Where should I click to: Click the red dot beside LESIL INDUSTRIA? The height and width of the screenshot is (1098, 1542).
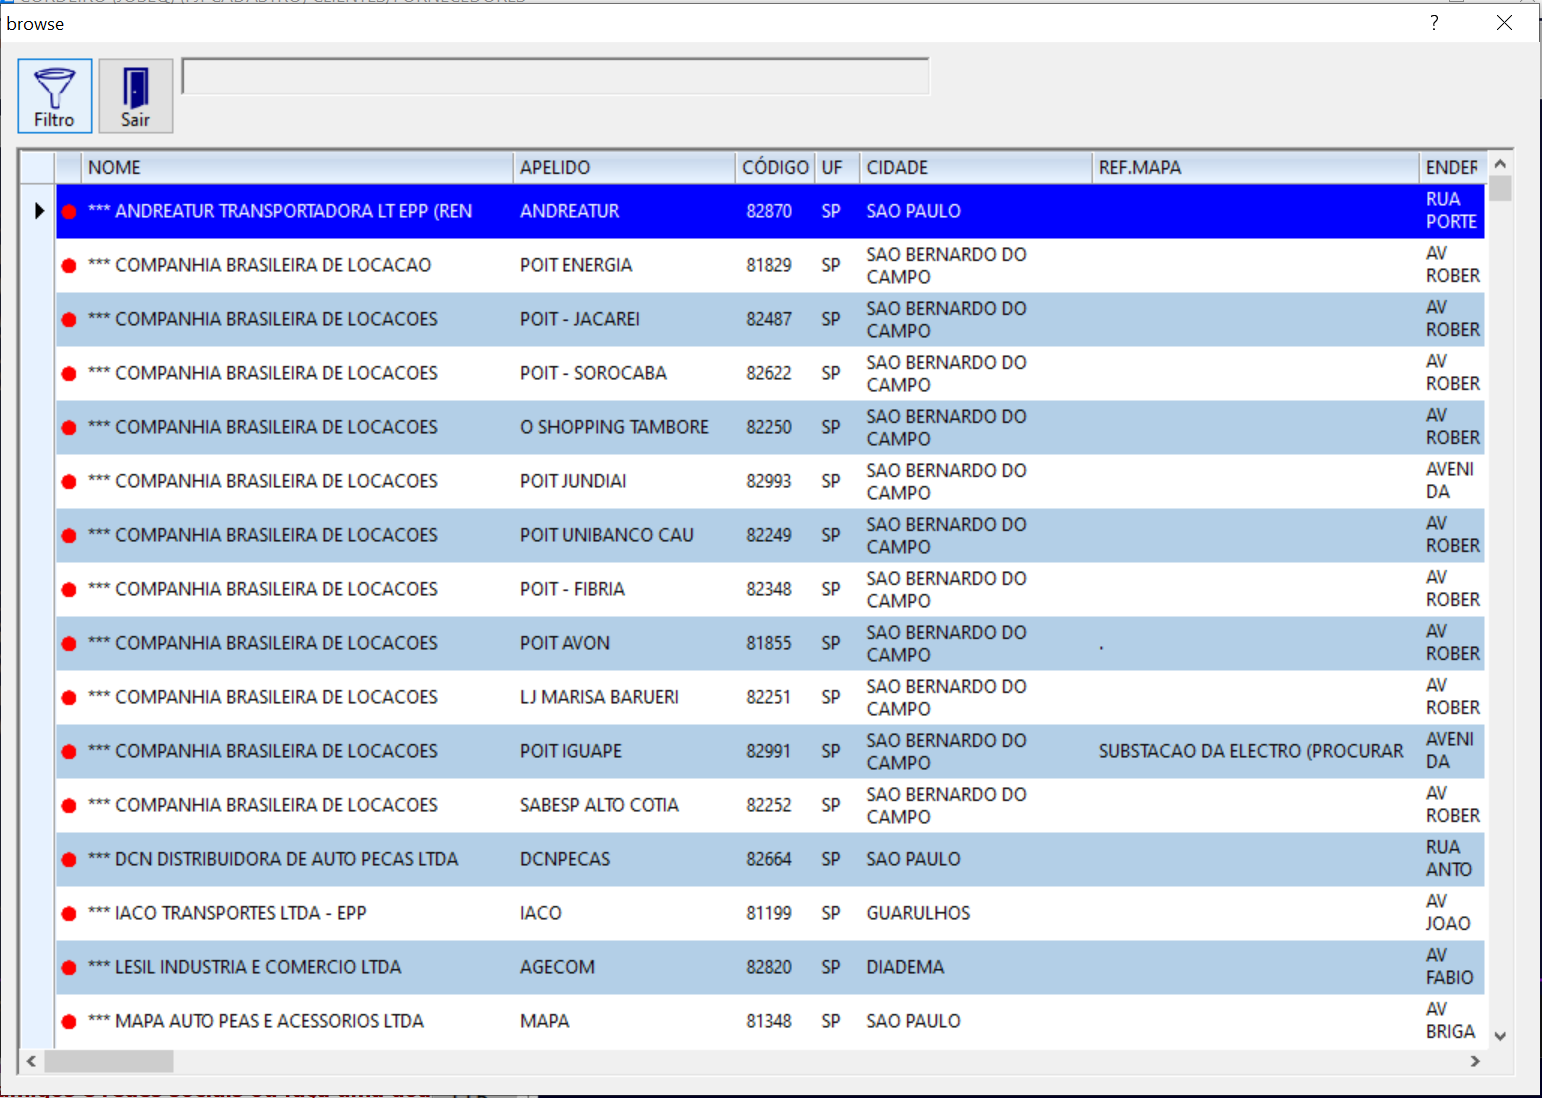click(69, 968)
